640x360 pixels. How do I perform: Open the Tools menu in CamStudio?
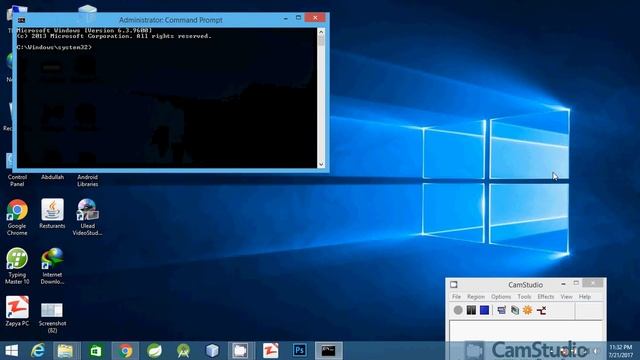[524, 297]
